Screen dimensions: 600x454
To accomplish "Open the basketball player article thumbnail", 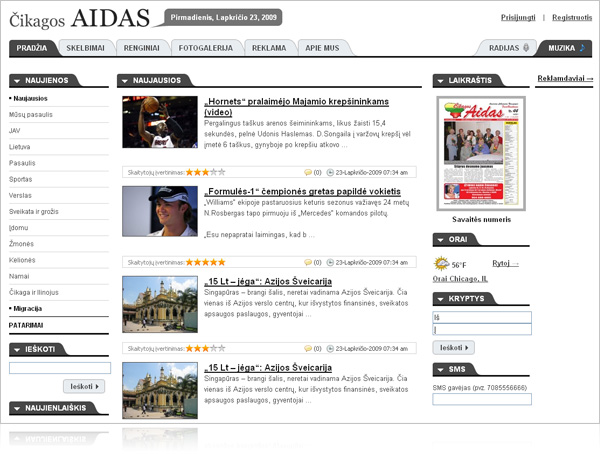I will click(160, 122).
